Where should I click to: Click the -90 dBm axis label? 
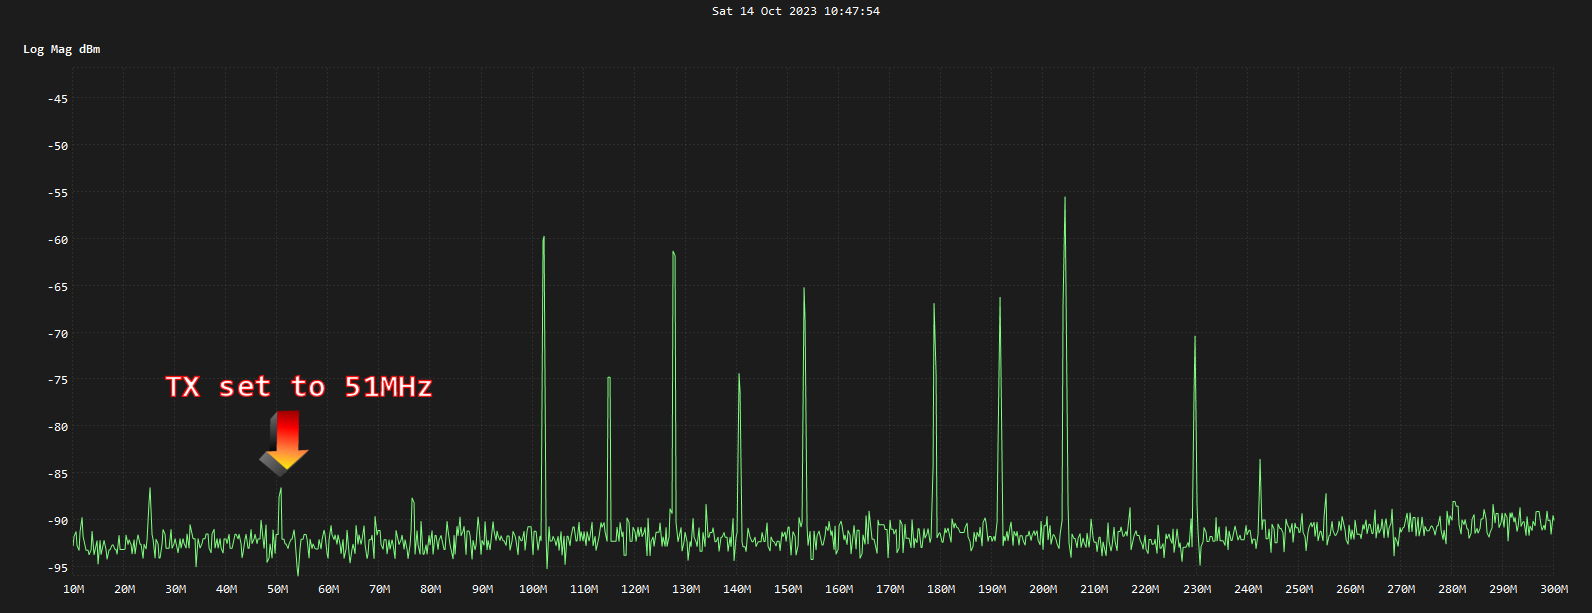(x=58, y=521)
